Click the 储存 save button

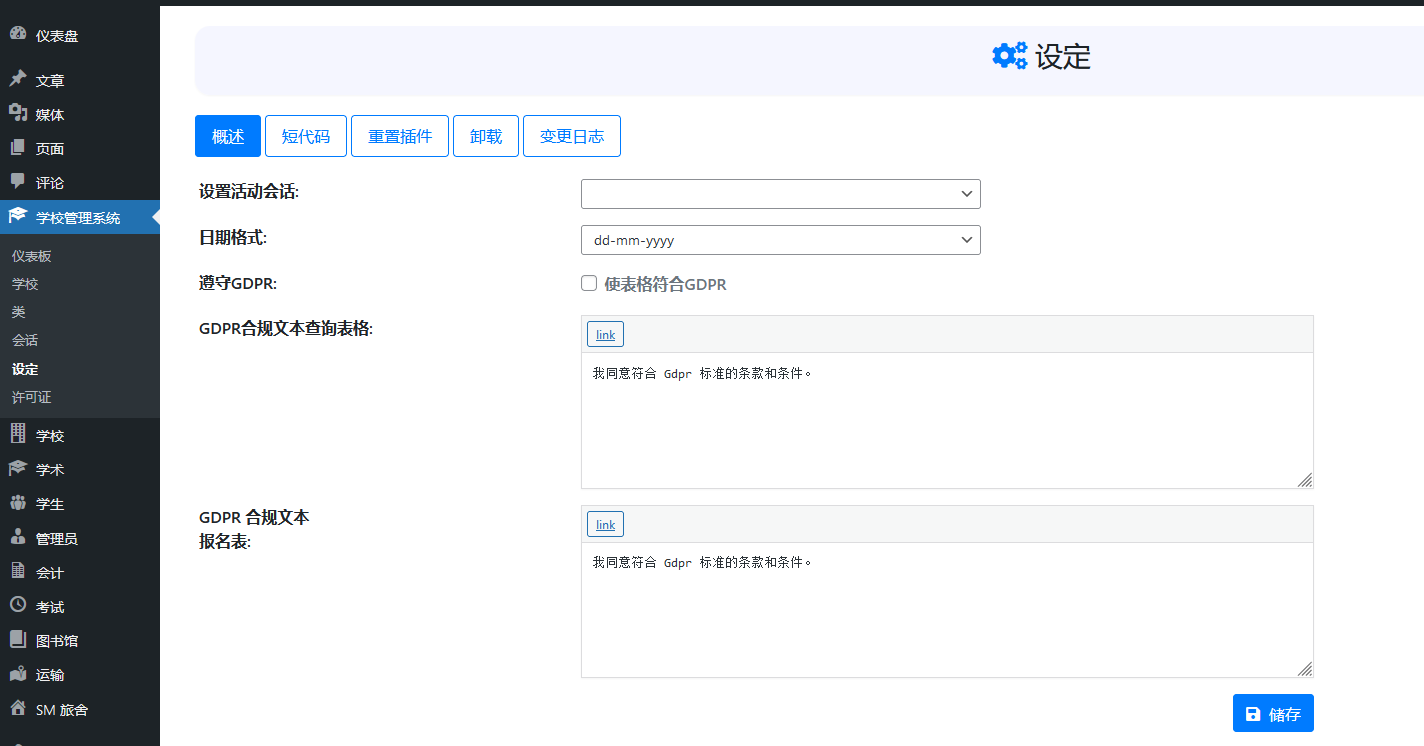pyautogui.click(x=1273, y=713)
